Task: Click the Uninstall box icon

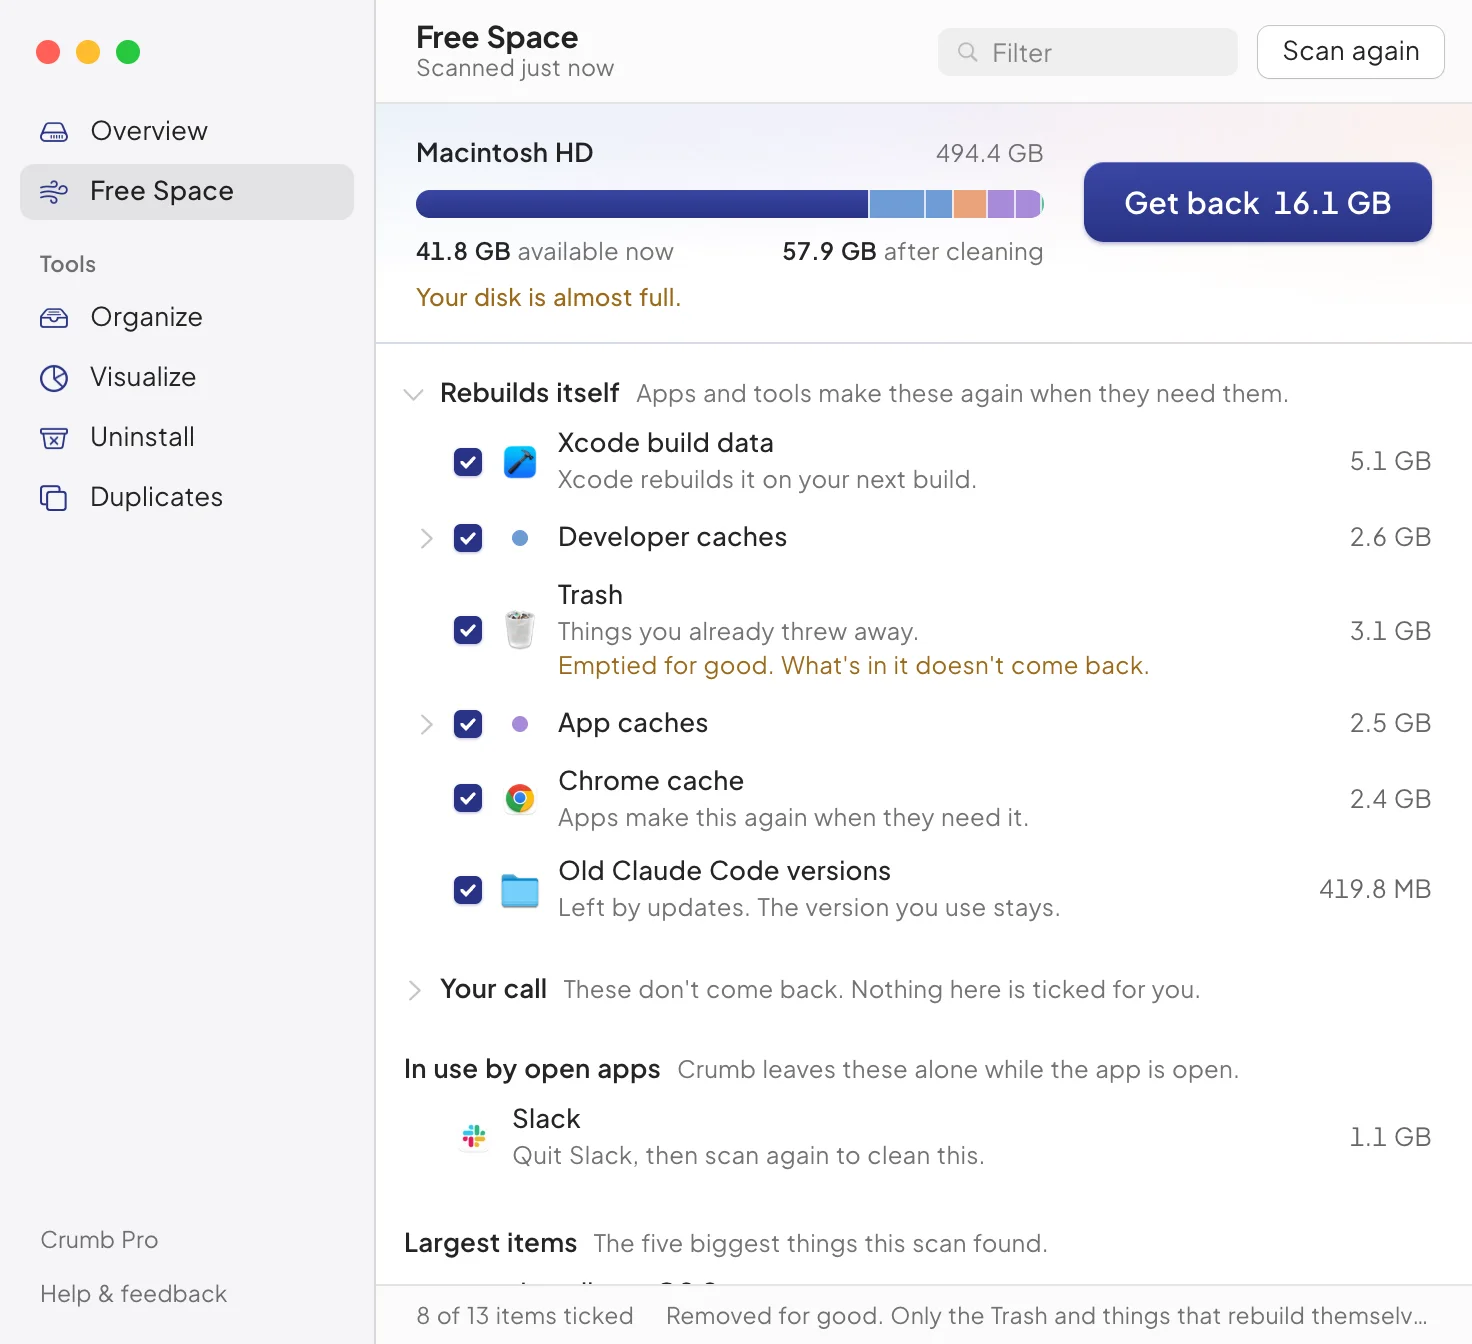Action: pyautogui.click(x=54, y=437)
